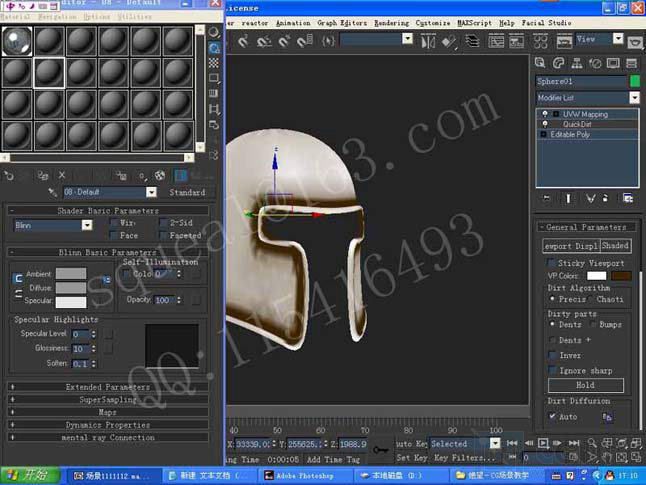The height and width of the screenshot is (485, 646).
Task: Open the Blinn shader dropdown
Action: (87, 225)
